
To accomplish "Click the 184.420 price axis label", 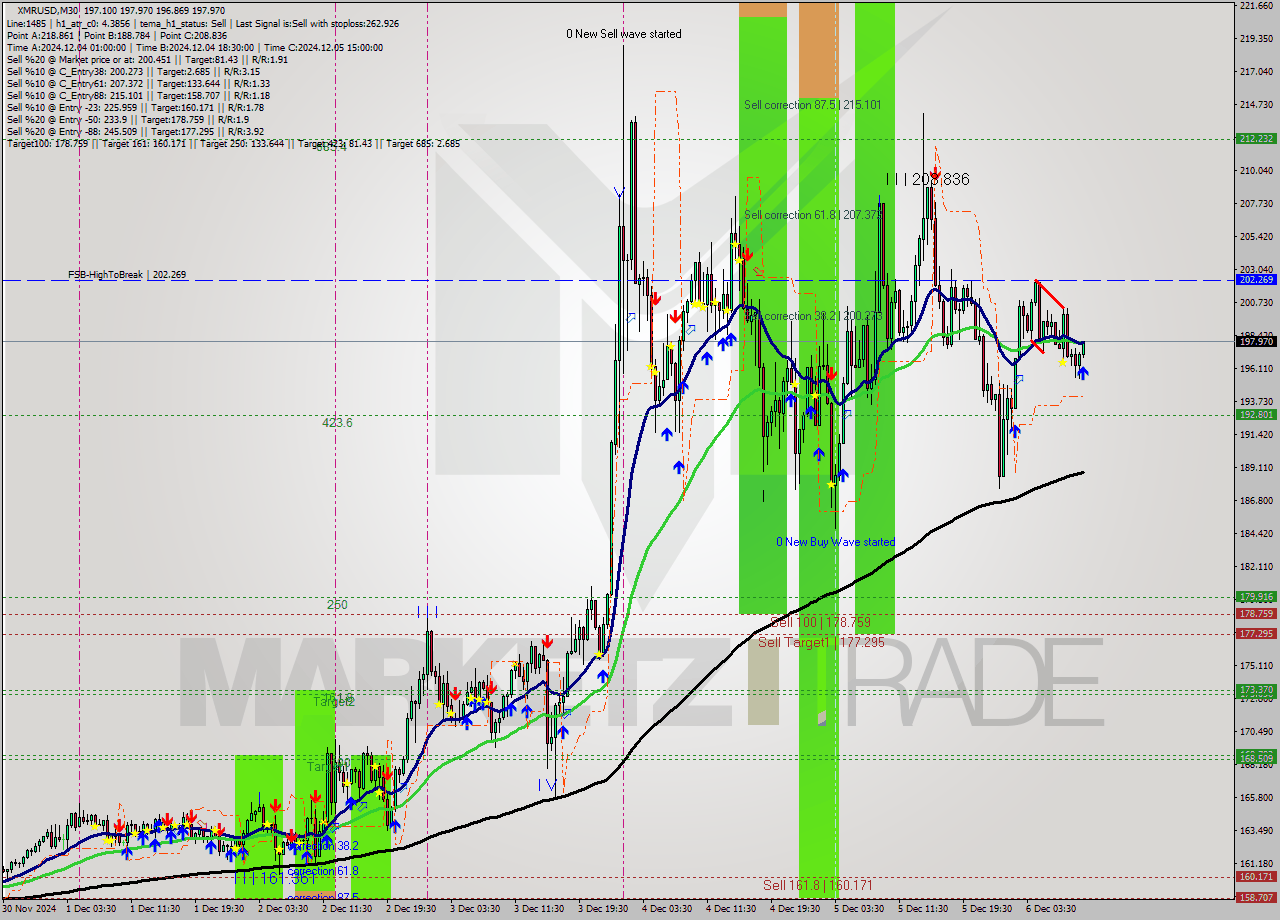I will click(x=1256, y=534).
